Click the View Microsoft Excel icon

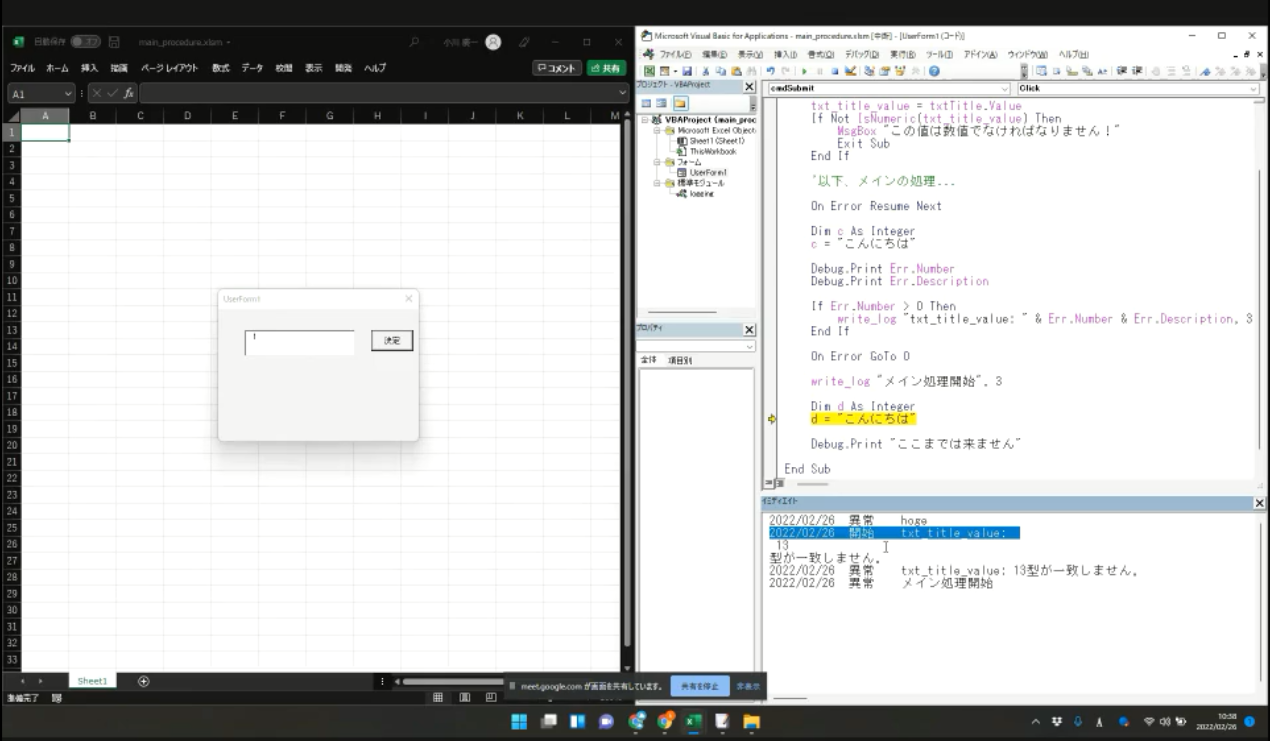(x=649, y=71)
